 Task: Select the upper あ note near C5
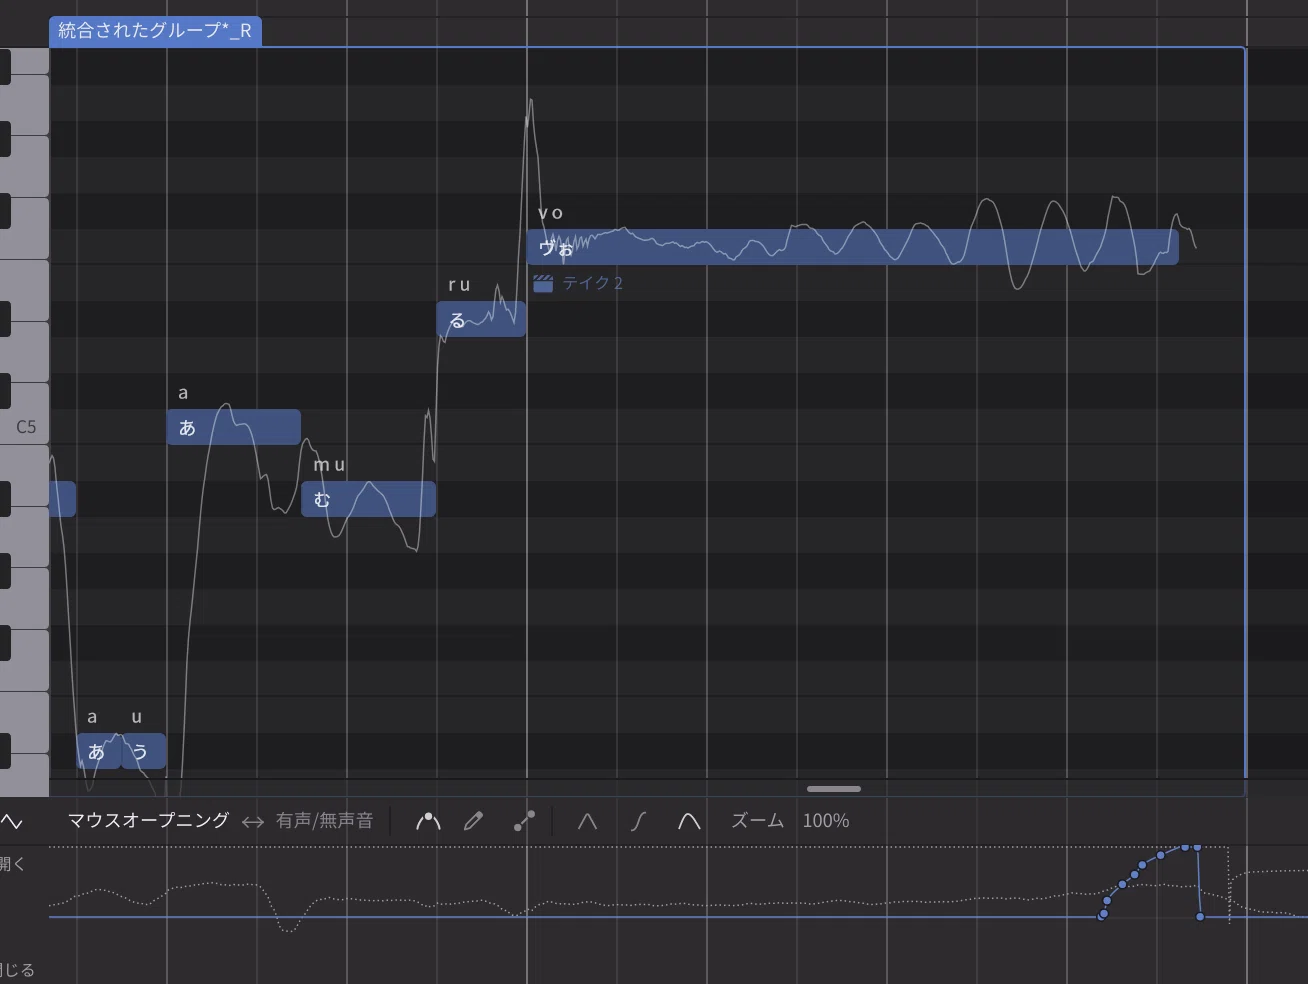pyautogui.click(x=234, y=427)
